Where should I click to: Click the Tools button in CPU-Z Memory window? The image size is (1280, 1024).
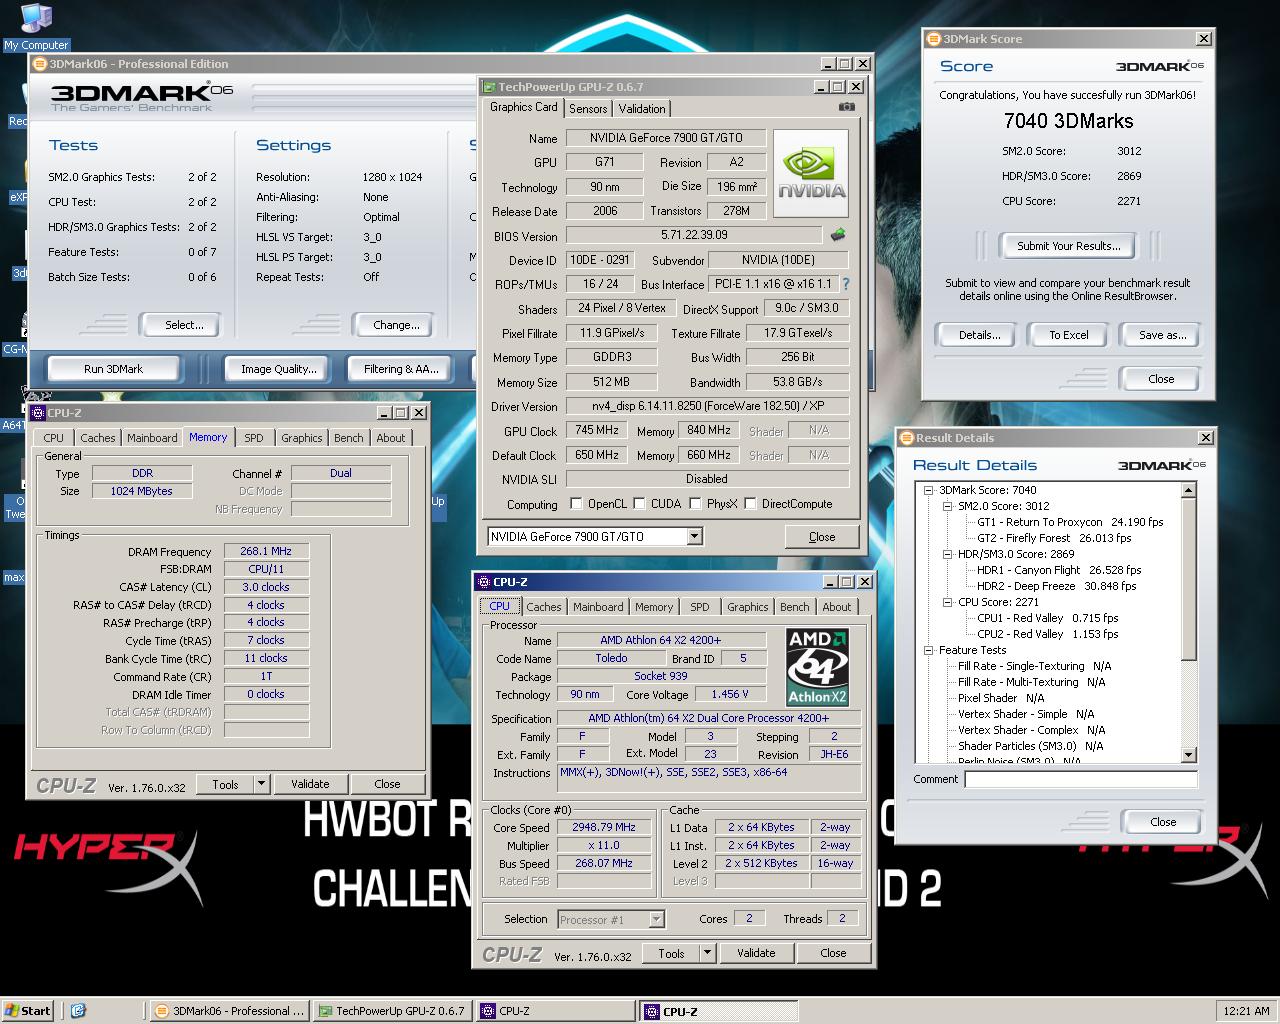click(x=226, y=784)
